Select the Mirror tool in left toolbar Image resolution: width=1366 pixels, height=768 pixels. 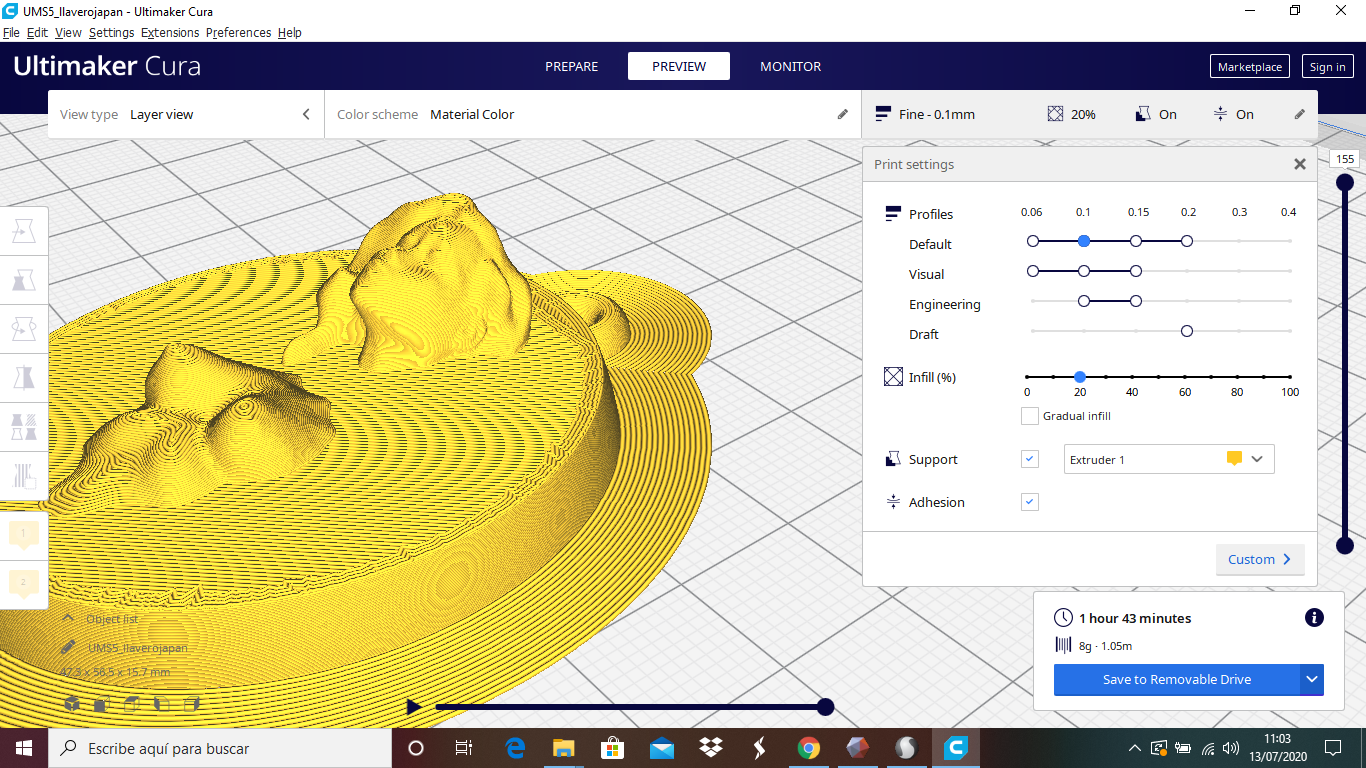(x=24, y=378)
